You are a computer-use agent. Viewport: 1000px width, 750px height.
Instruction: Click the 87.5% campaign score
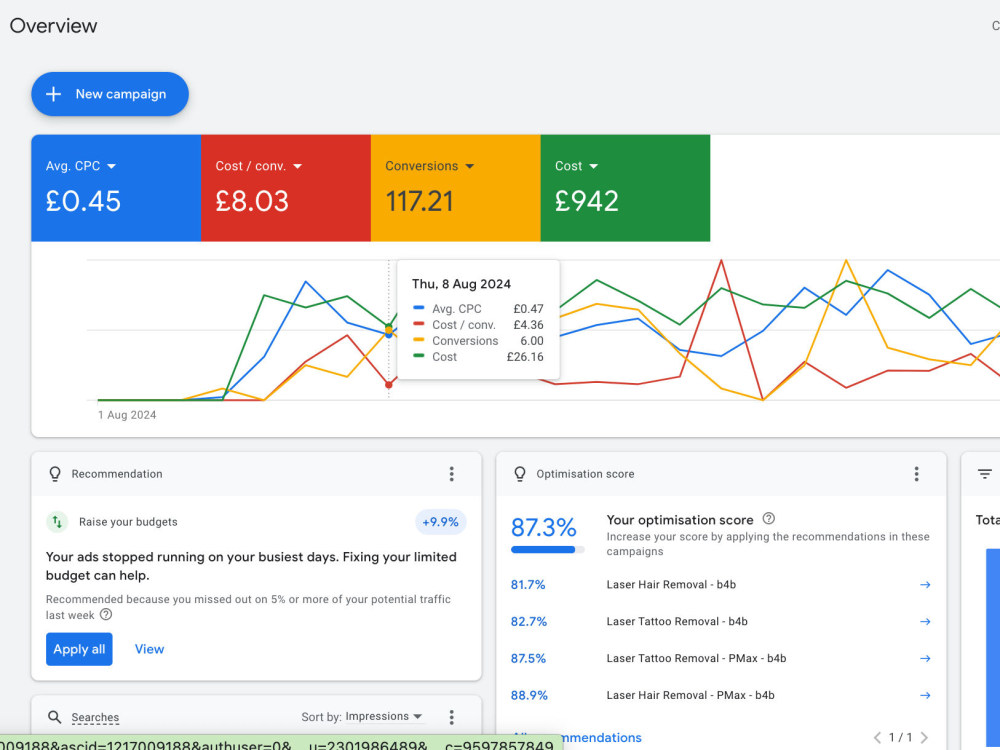(x=528, y=659)
